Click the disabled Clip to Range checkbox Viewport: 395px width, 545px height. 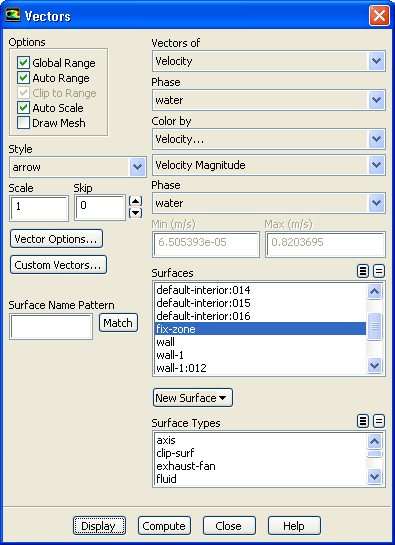pos(23,93)
